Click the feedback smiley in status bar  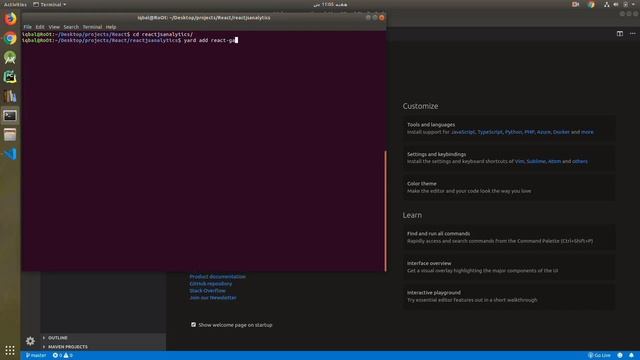(x=620, y=356)
